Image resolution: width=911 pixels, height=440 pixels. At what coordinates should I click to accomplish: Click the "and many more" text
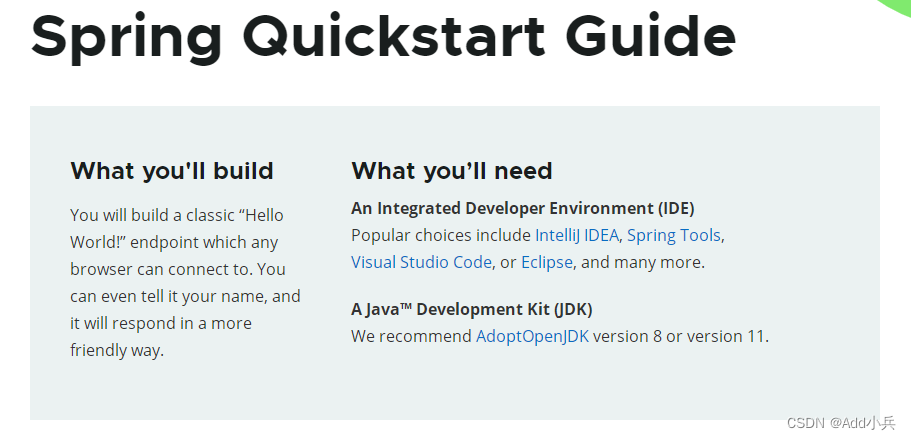pos(640,263)
